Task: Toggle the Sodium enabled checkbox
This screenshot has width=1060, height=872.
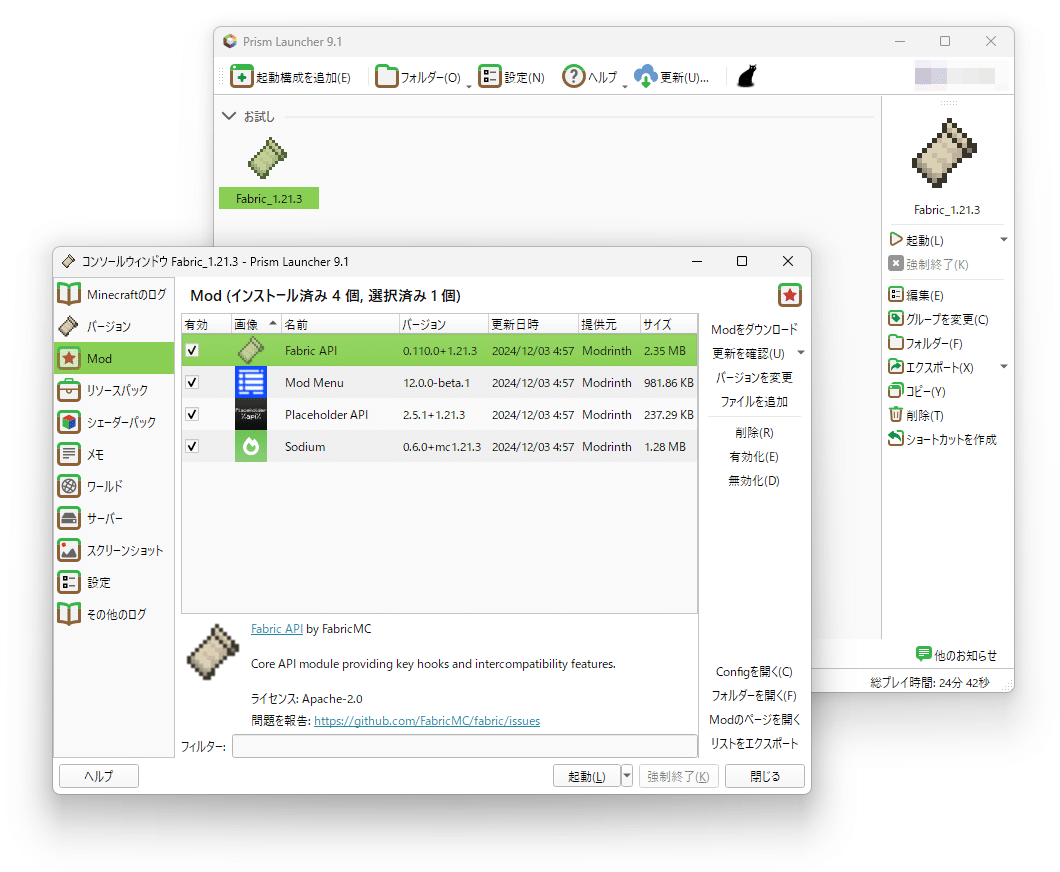Action: click(193, 446)
